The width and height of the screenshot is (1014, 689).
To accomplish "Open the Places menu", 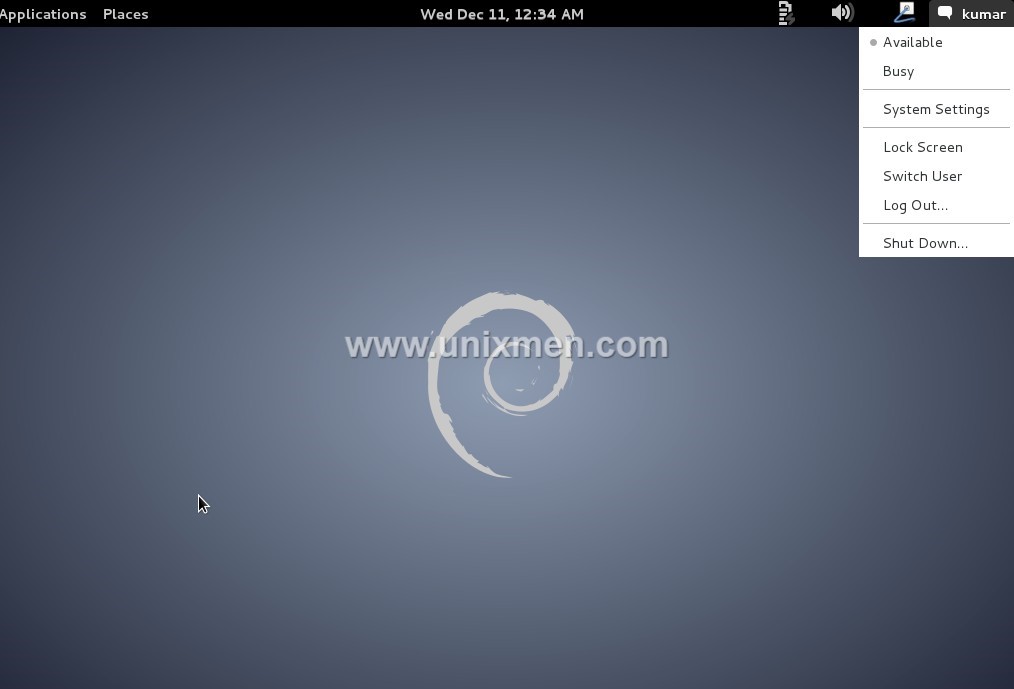I will (x=125, y=14).
